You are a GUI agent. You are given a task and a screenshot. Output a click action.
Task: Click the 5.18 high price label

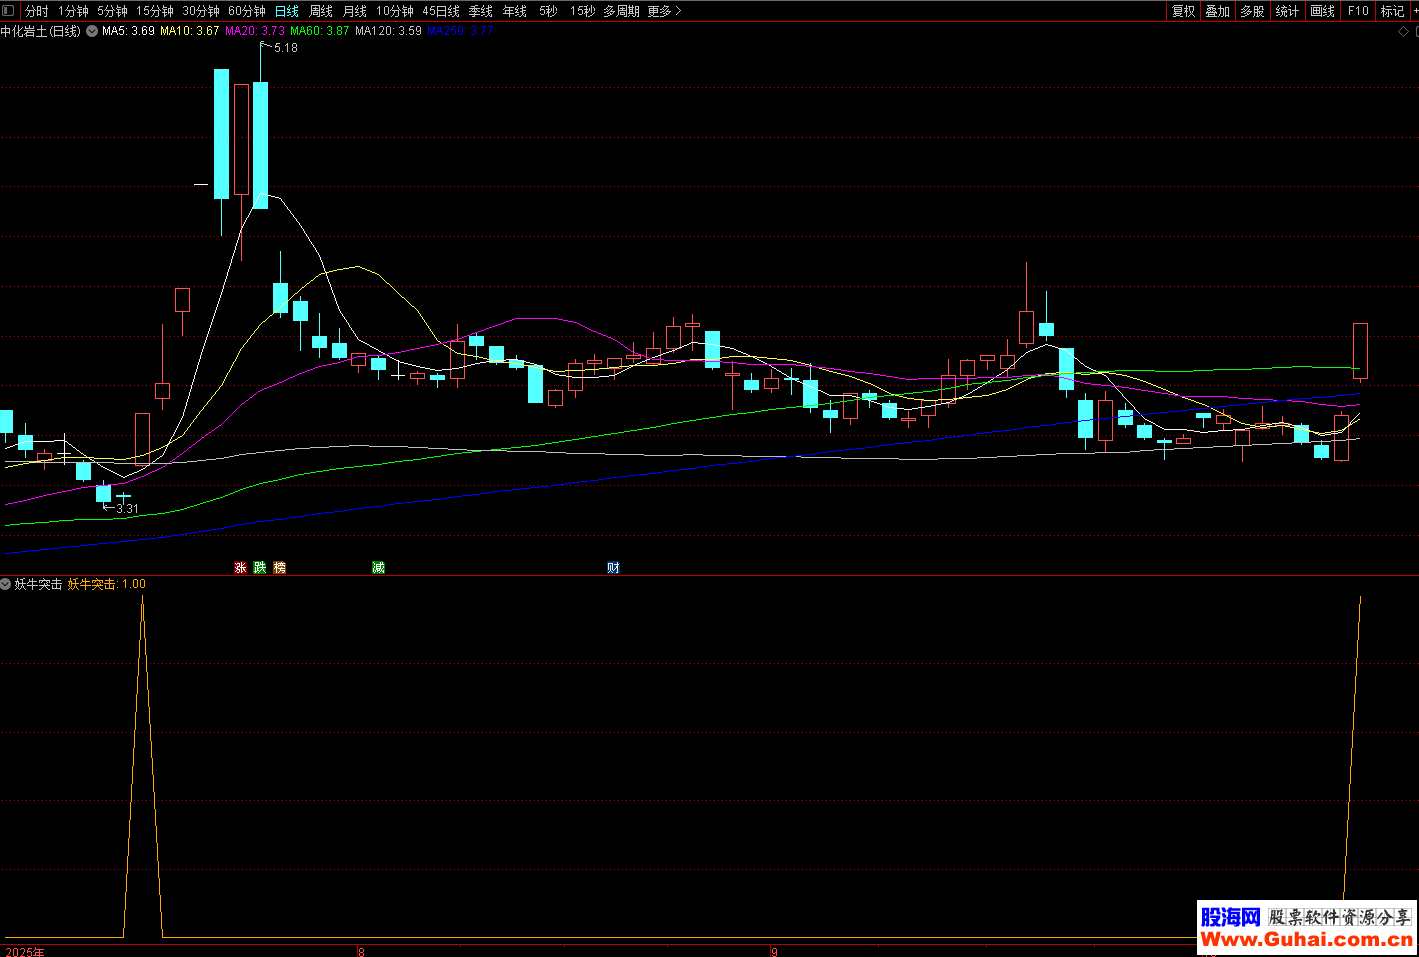(285, 48)
